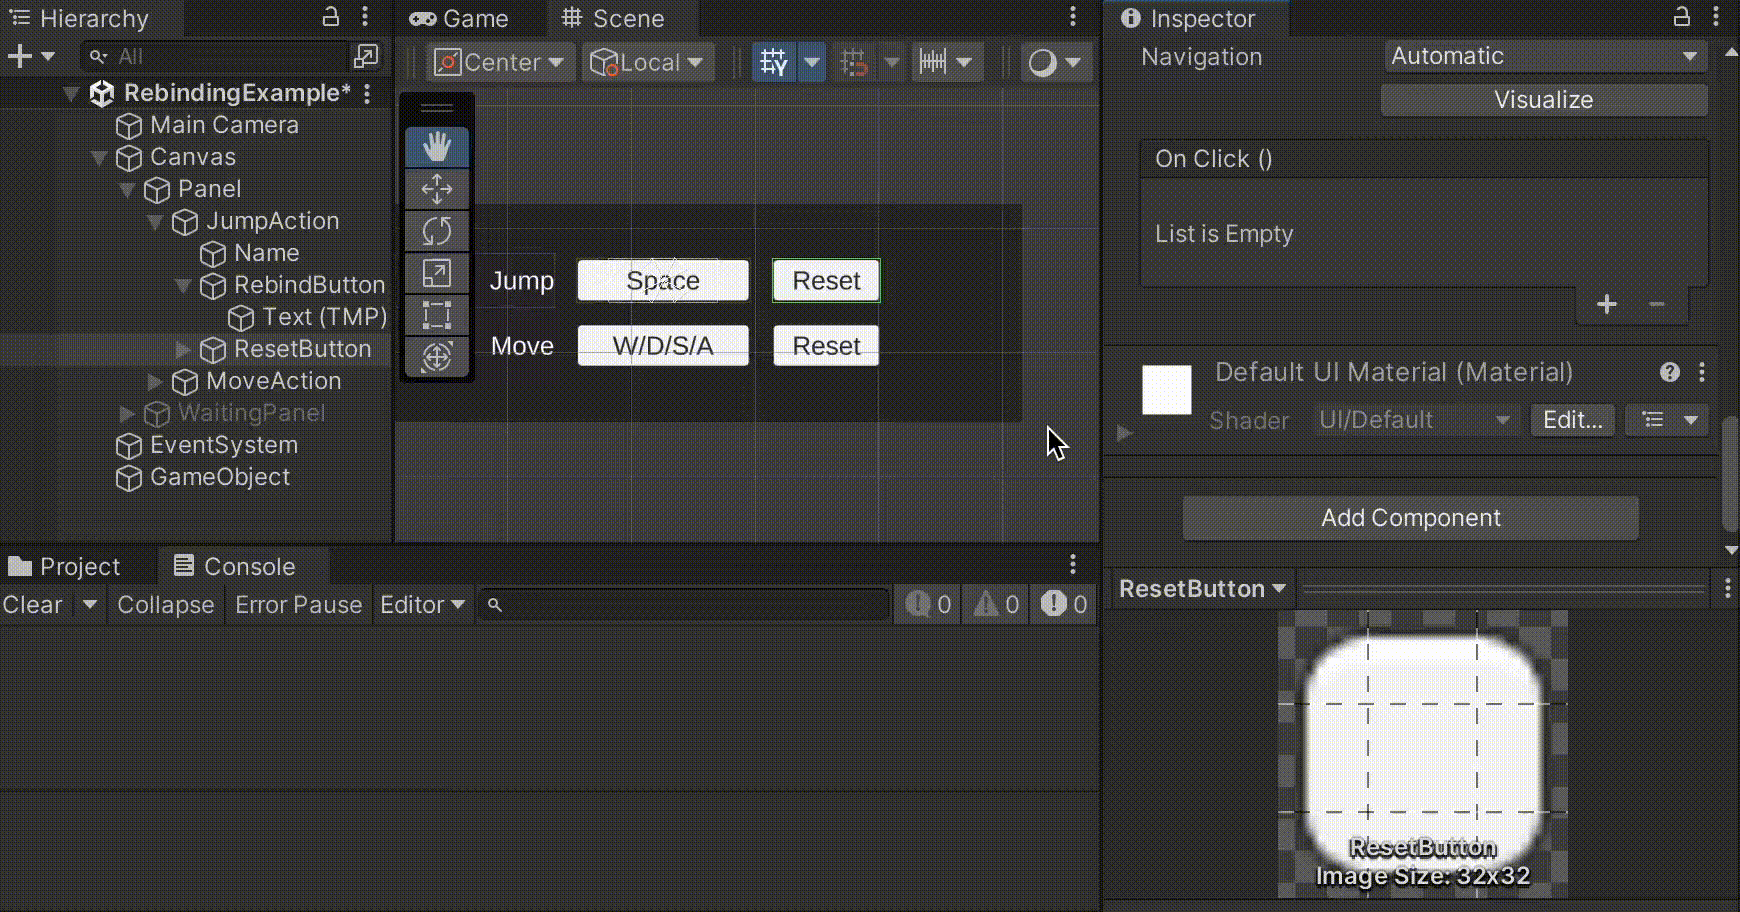The height and width of the screenshot is (912, 1740).
Task: Select the Rotate tool
Action: [x=437, y=231]
